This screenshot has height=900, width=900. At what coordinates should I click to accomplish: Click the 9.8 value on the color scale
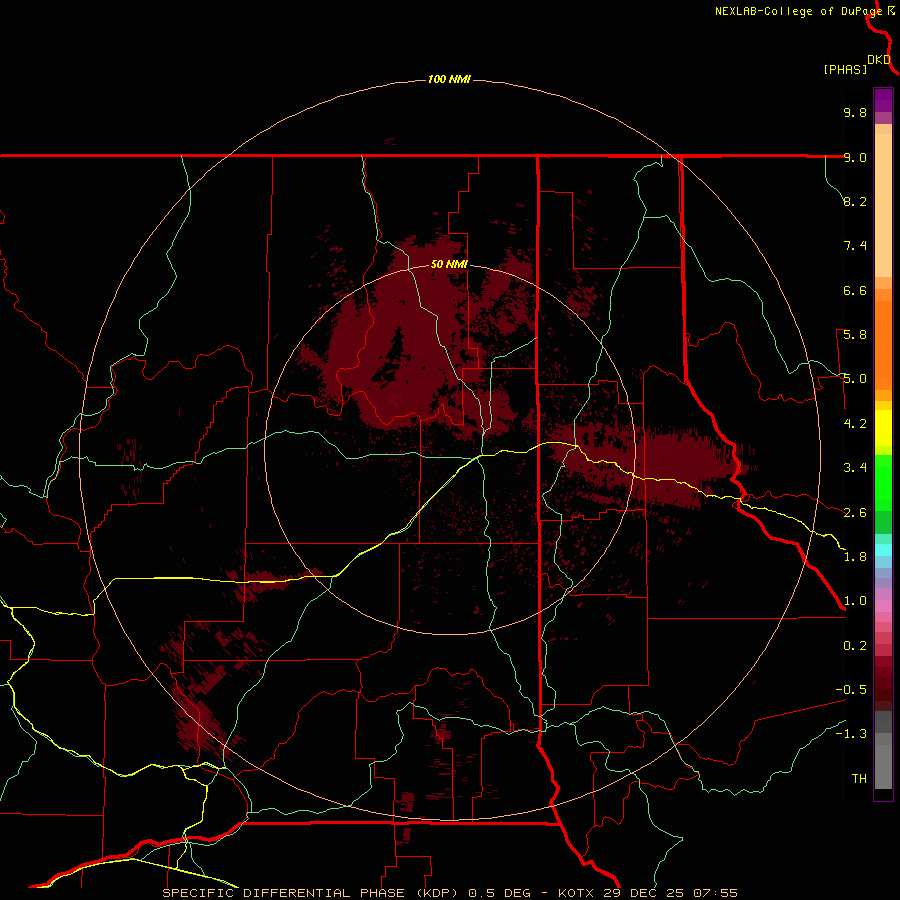click(855, 112)
